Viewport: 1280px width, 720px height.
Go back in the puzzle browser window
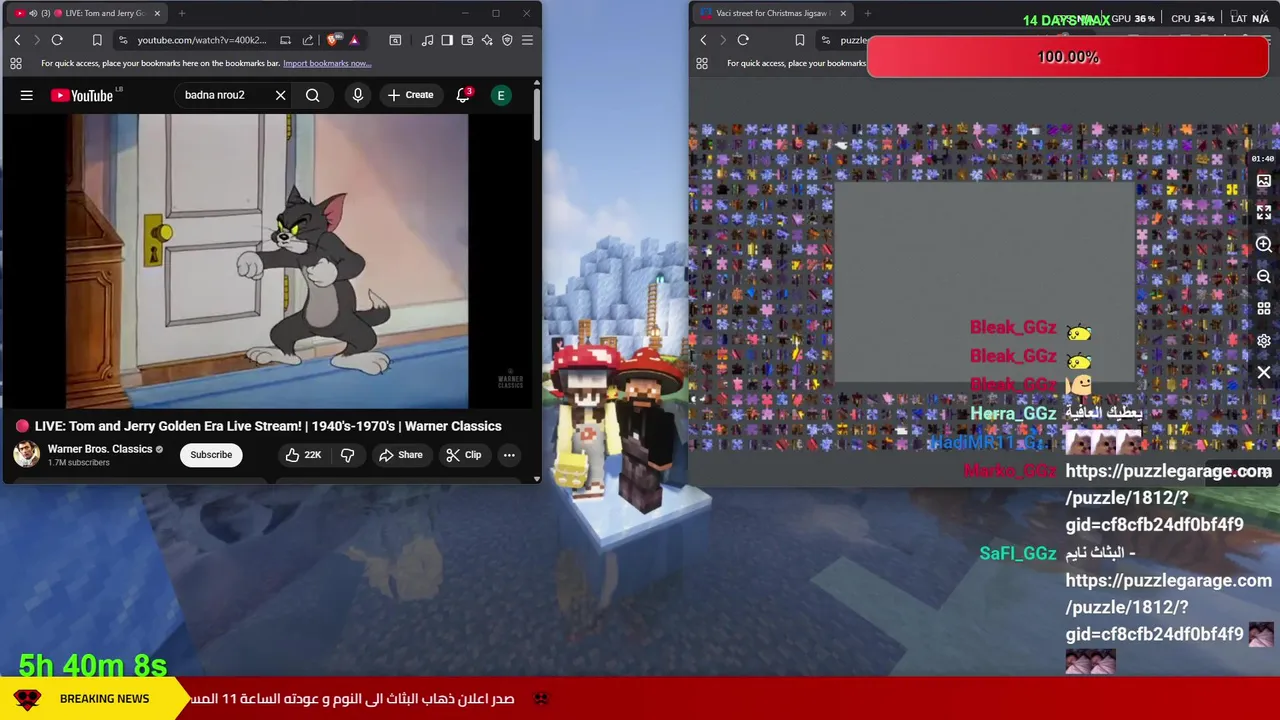pyautogui.click(x=703, y=40)
